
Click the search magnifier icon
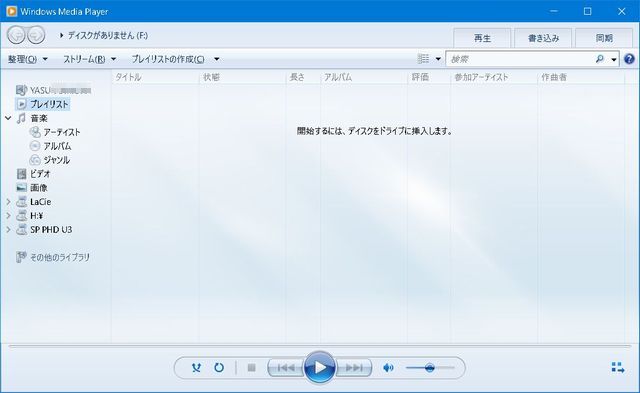tap(600, 59)
